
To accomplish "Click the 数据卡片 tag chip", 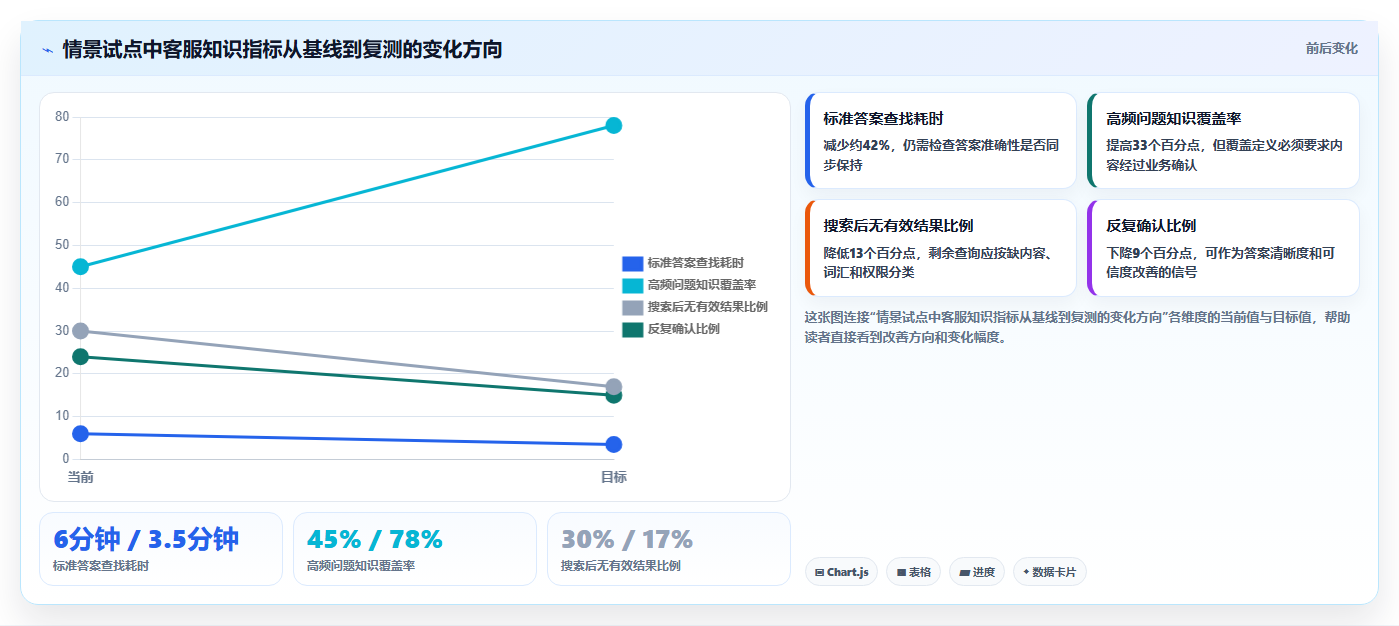I will tap(1049, 572).
